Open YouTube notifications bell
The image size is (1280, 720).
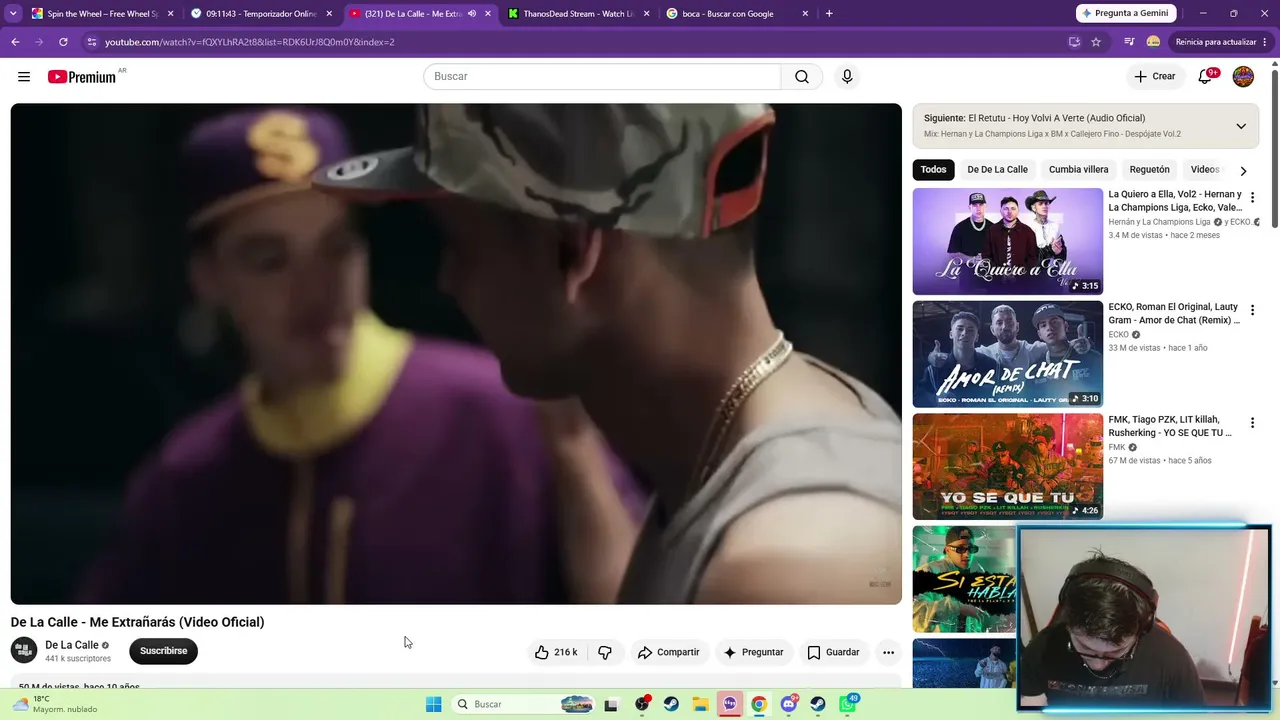pyautogui.click(x=1206, y=77)
